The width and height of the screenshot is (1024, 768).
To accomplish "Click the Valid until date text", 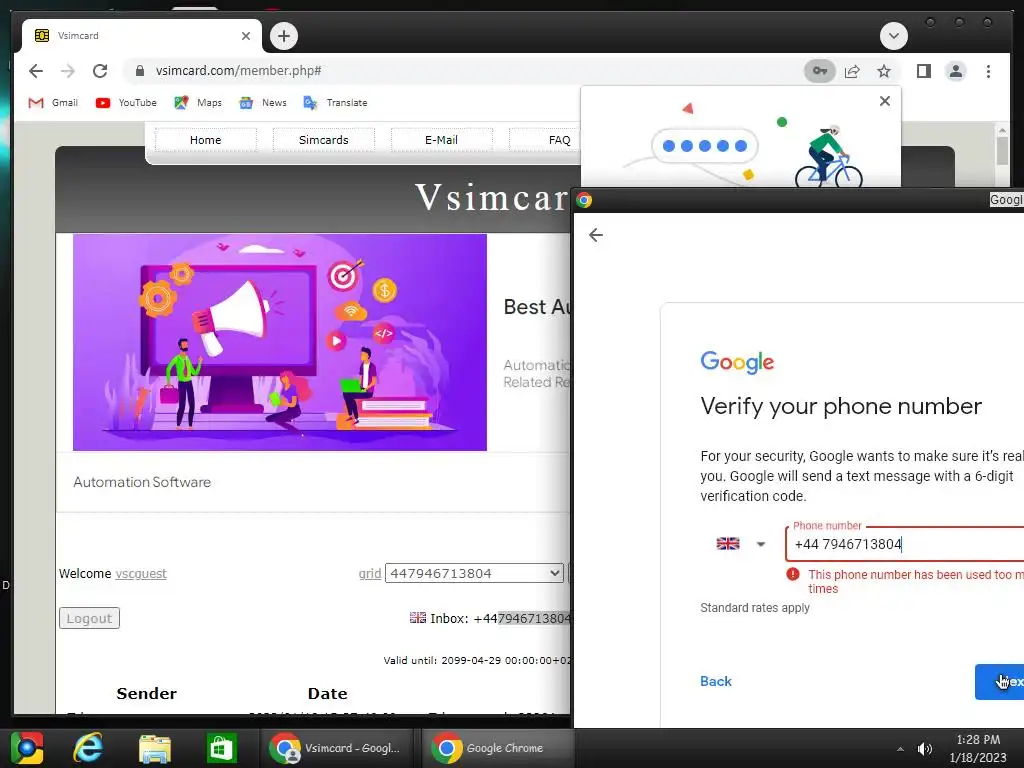I will 477,660.
